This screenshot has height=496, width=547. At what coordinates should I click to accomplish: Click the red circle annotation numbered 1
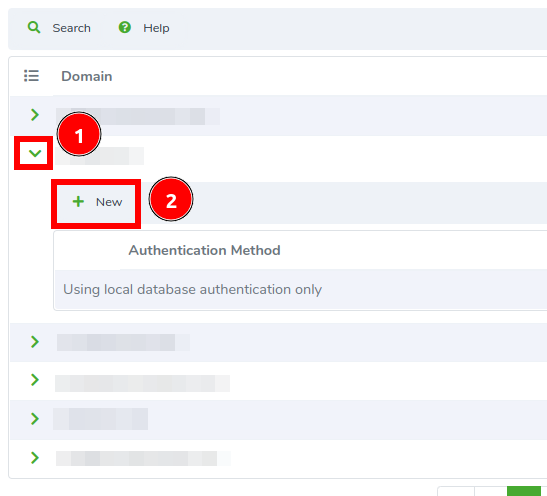pyautogui.click(x=79, y=134)
